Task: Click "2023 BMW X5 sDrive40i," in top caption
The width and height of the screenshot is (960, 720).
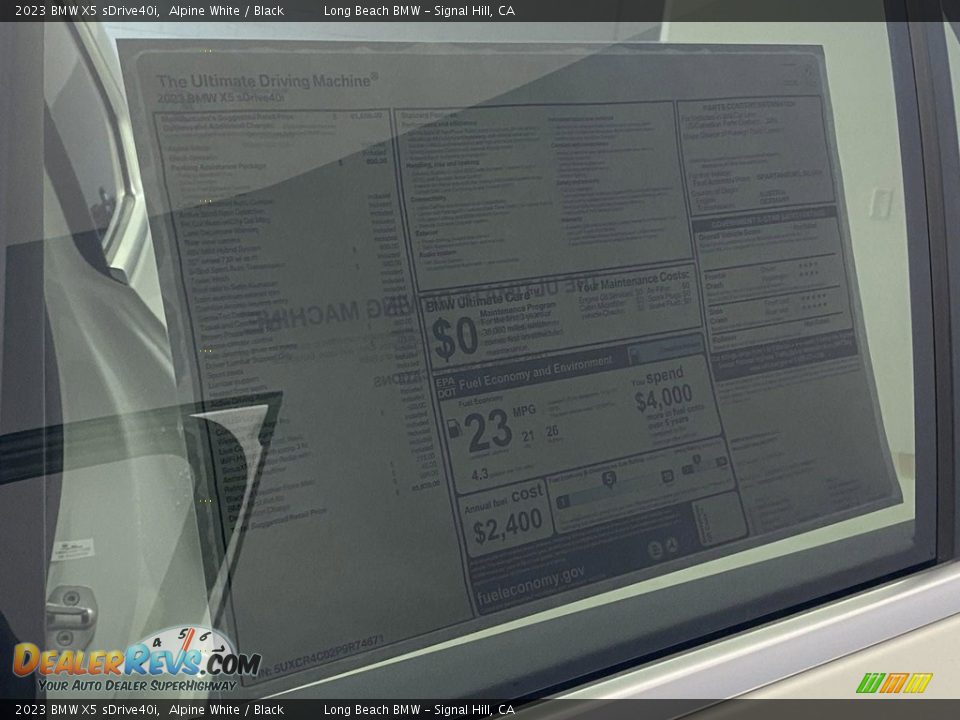Action: click(87, 10)
